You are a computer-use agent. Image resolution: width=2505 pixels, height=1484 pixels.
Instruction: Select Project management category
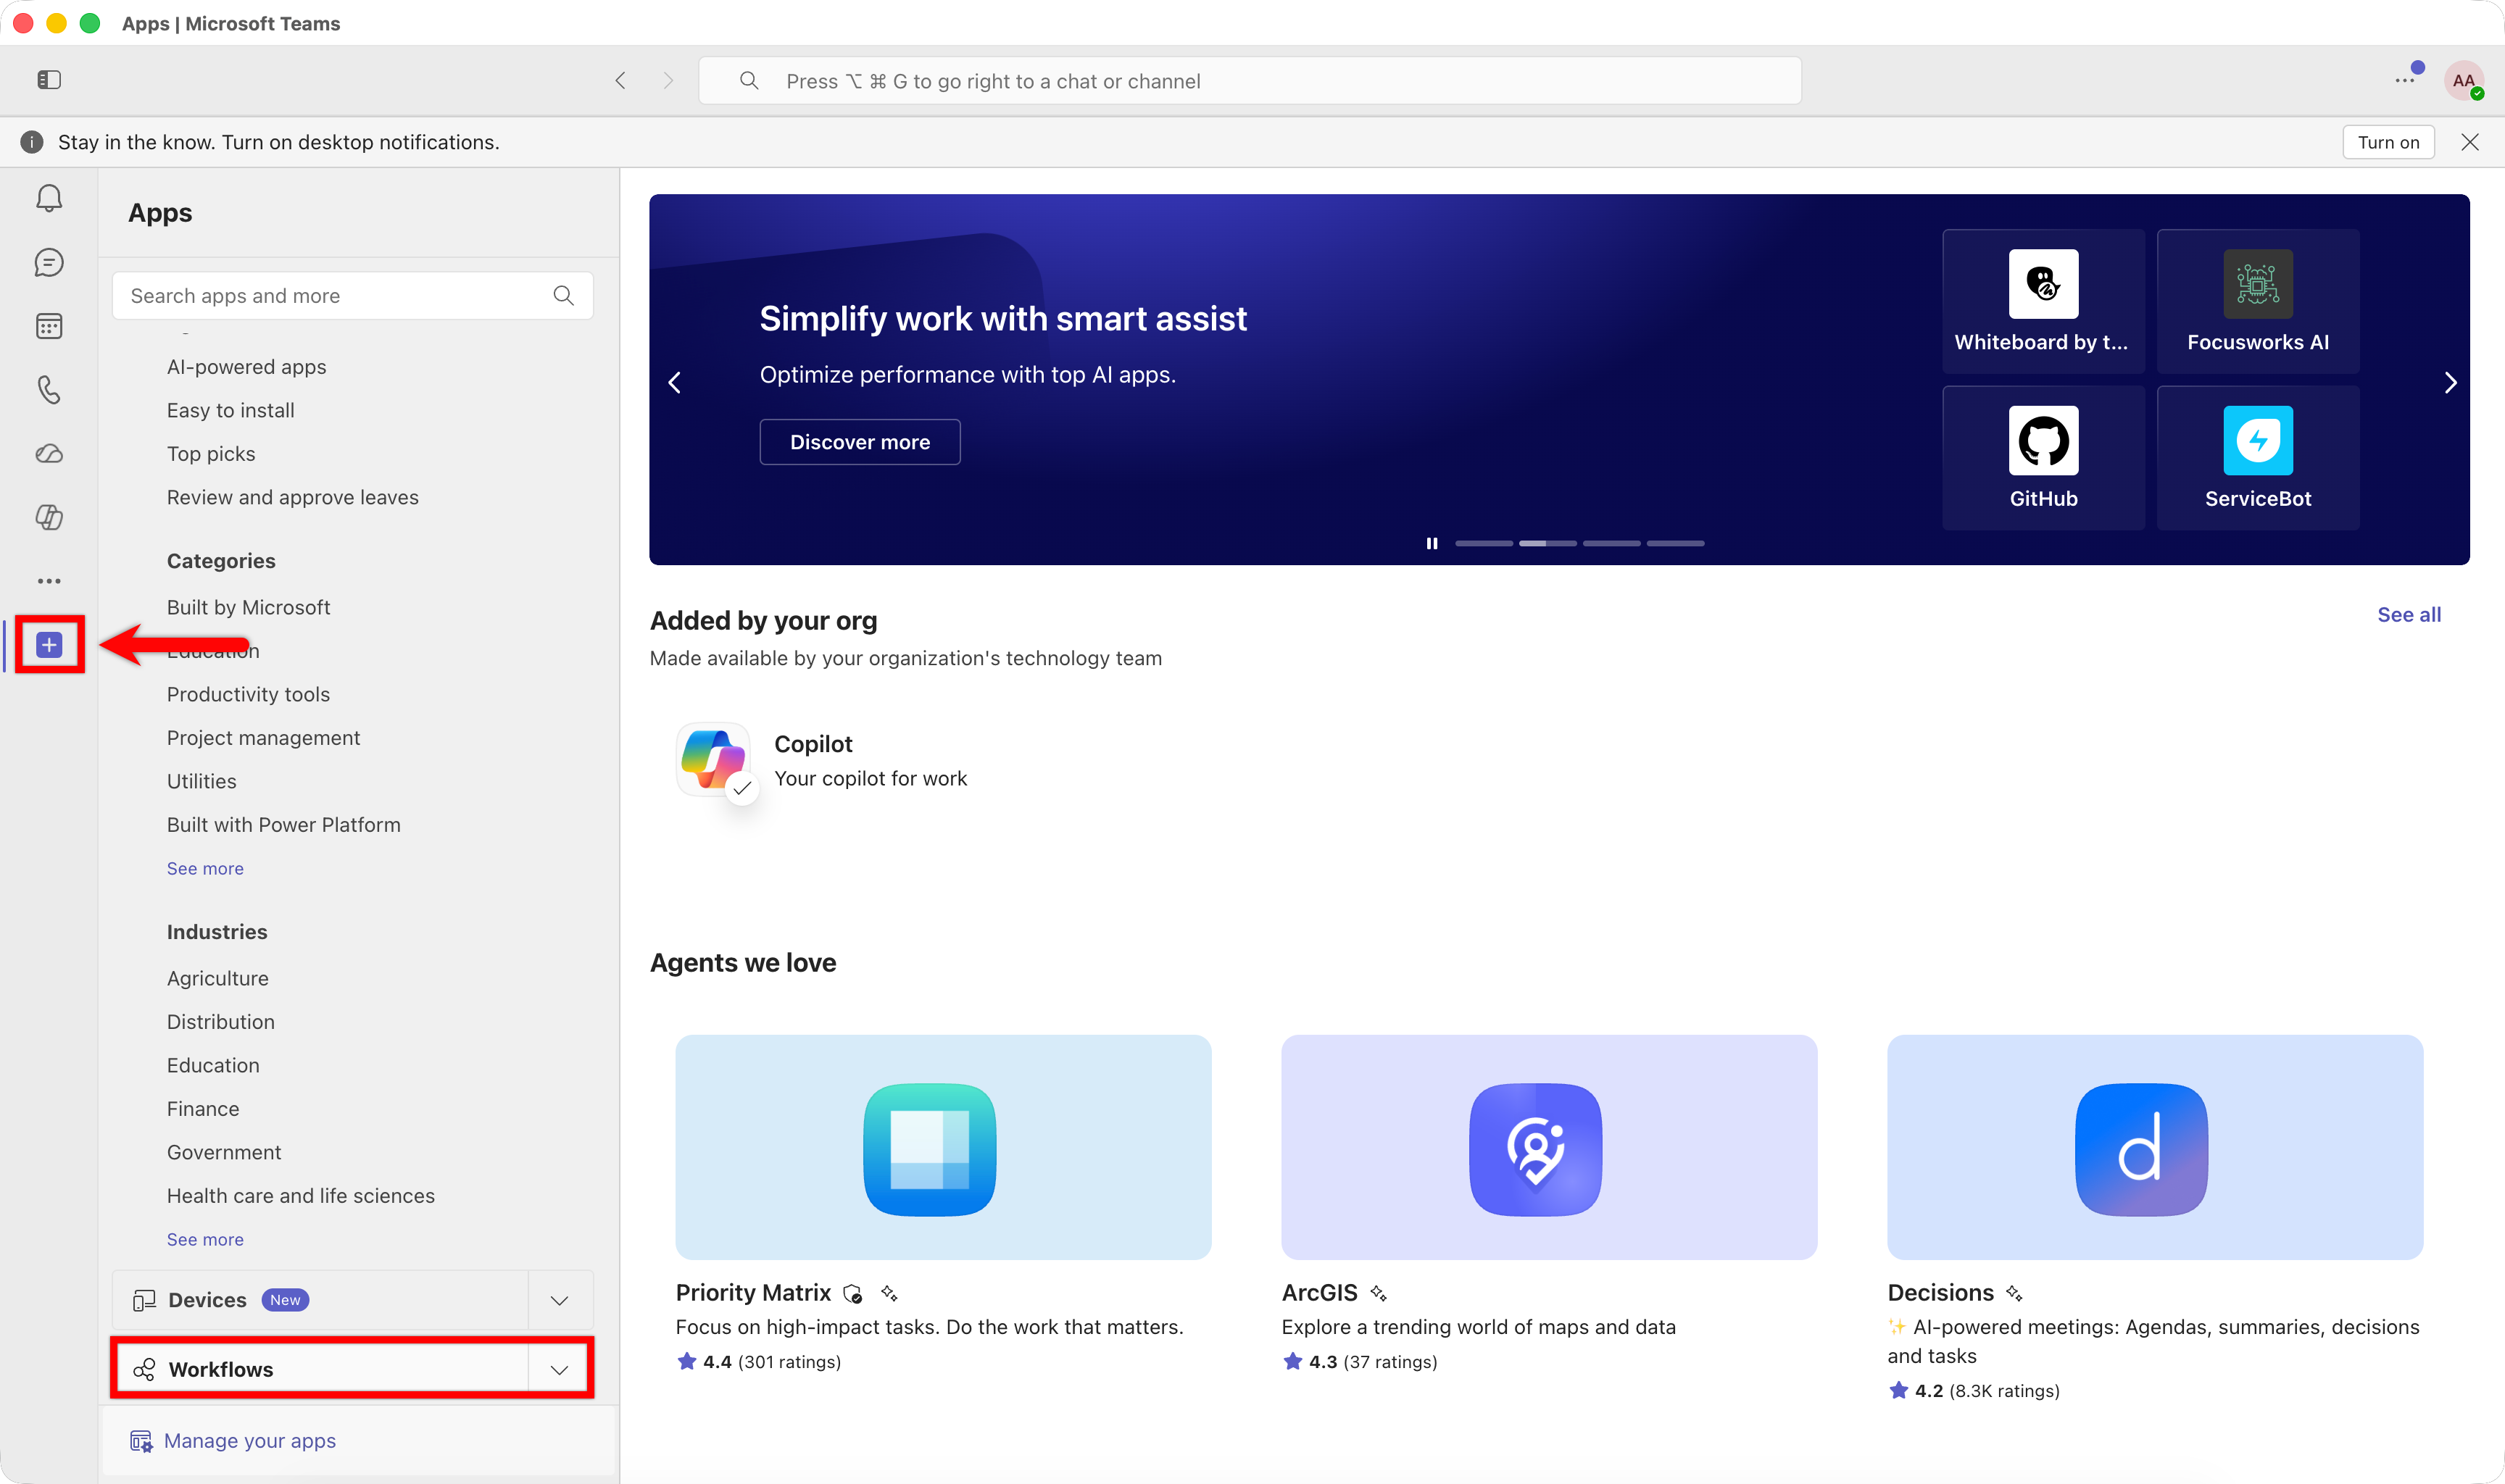(x=263, y=738)
